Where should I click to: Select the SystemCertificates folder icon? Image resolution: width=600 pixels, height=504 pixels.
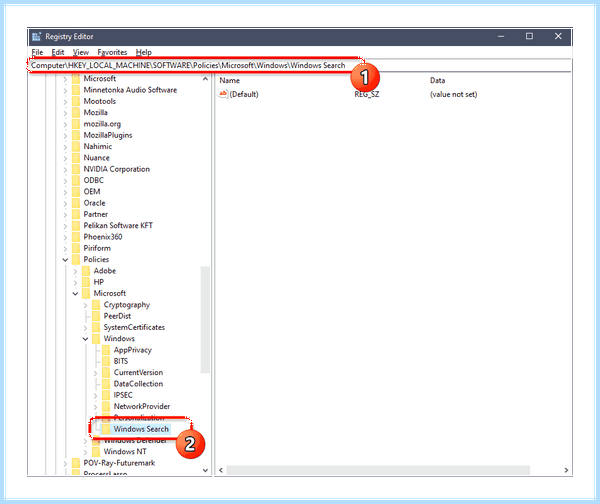coord(96,327)
